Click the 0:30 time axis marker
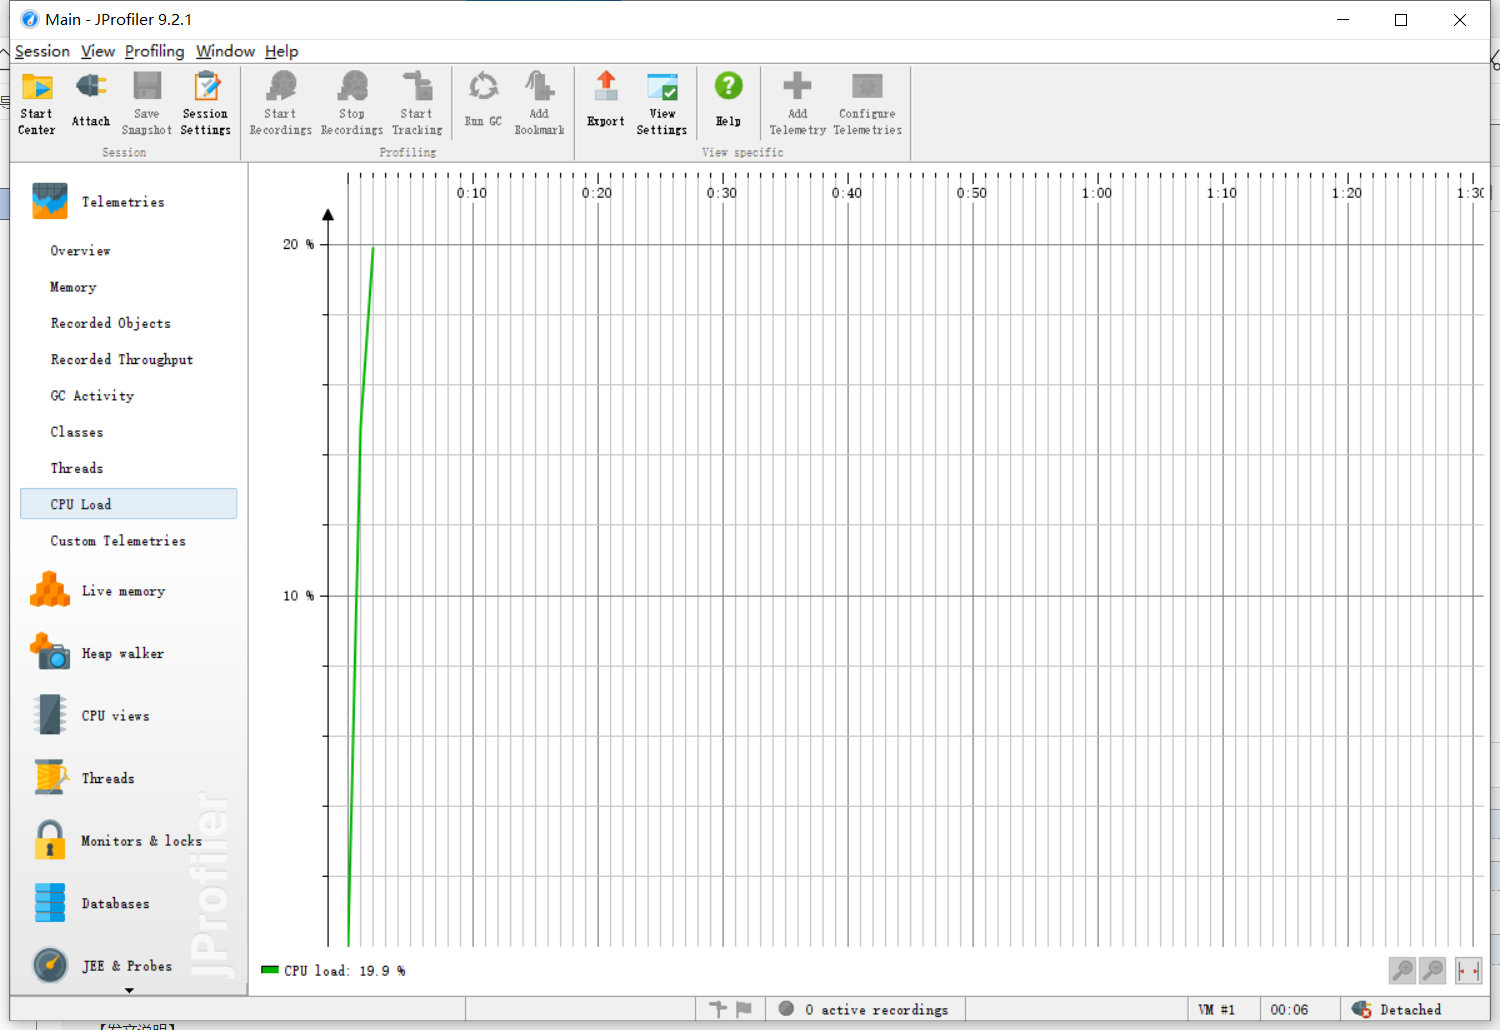Screen dimensions: 1500x1030 click(x=722, y=193)
